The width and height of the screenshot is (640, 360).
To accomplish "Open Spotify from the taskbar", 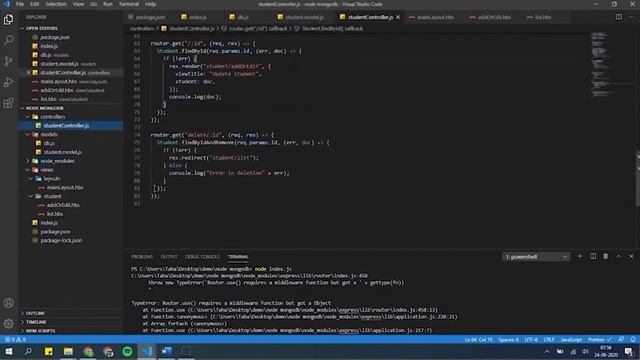I will (127, 351).
